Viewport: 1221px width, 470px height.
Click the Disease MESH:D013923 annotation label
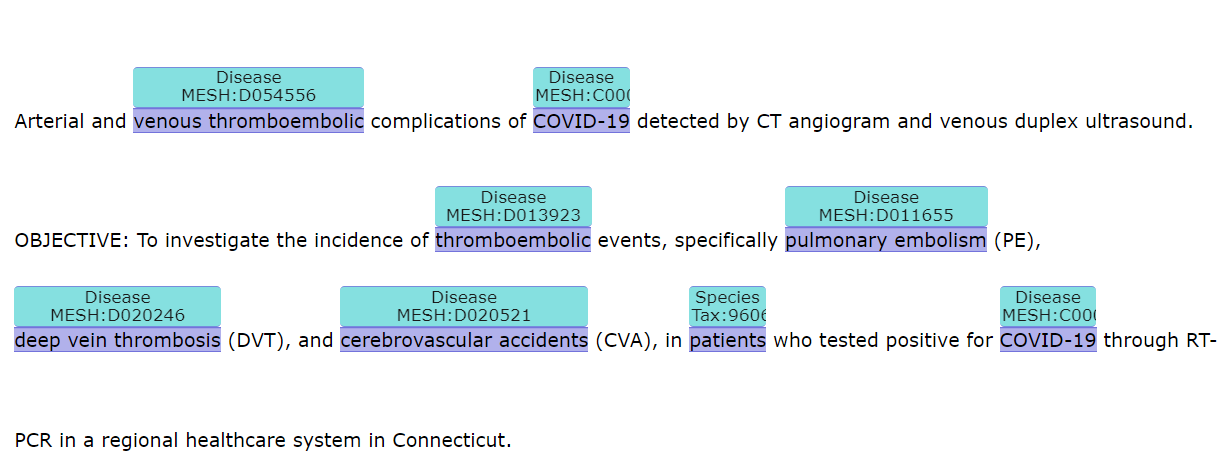coord(513,206)
